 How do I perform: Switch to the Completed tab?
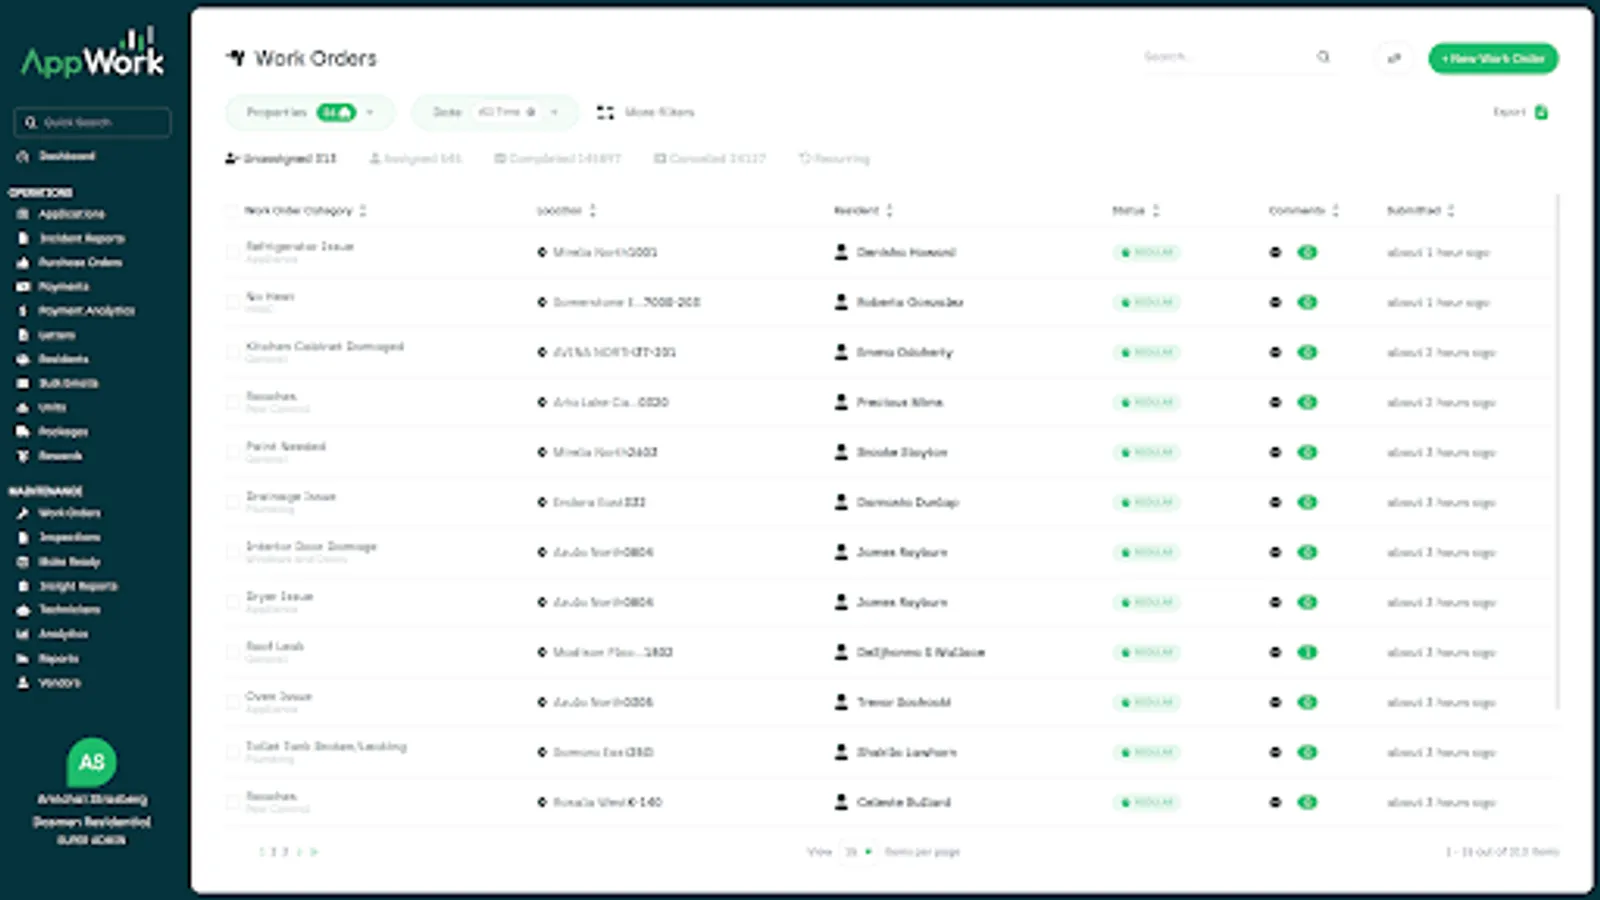(x=556, y=158)
